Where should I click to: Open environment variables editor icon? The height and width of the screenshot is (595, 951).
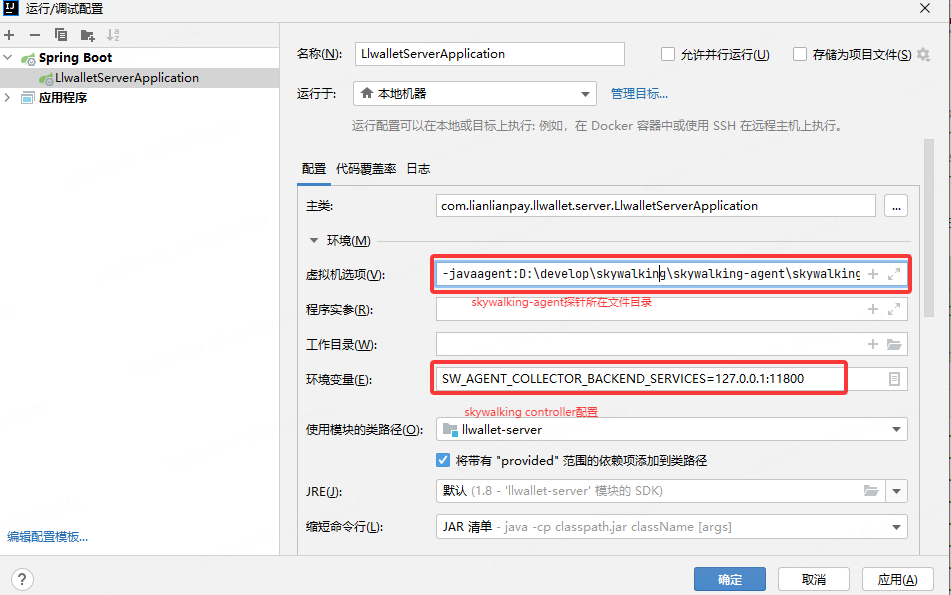tap(894, 379)
